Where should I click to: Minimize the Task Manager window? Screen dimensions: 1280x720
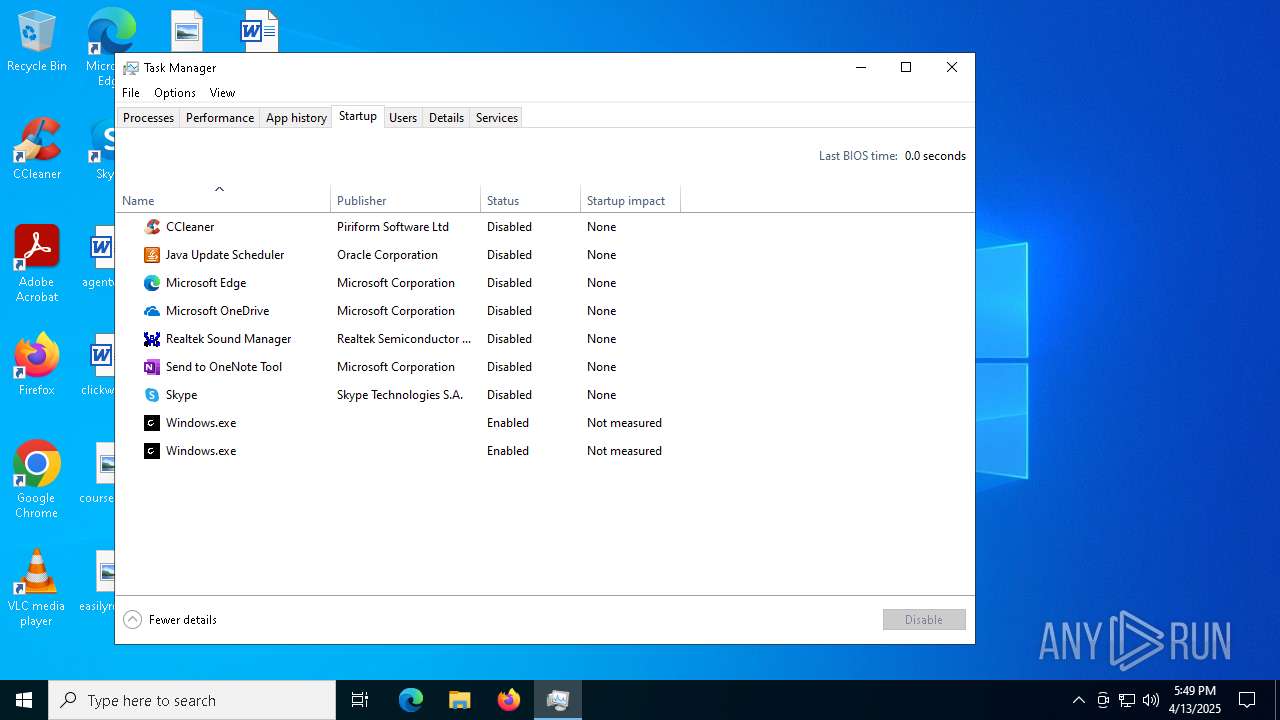tap(860, 68)
